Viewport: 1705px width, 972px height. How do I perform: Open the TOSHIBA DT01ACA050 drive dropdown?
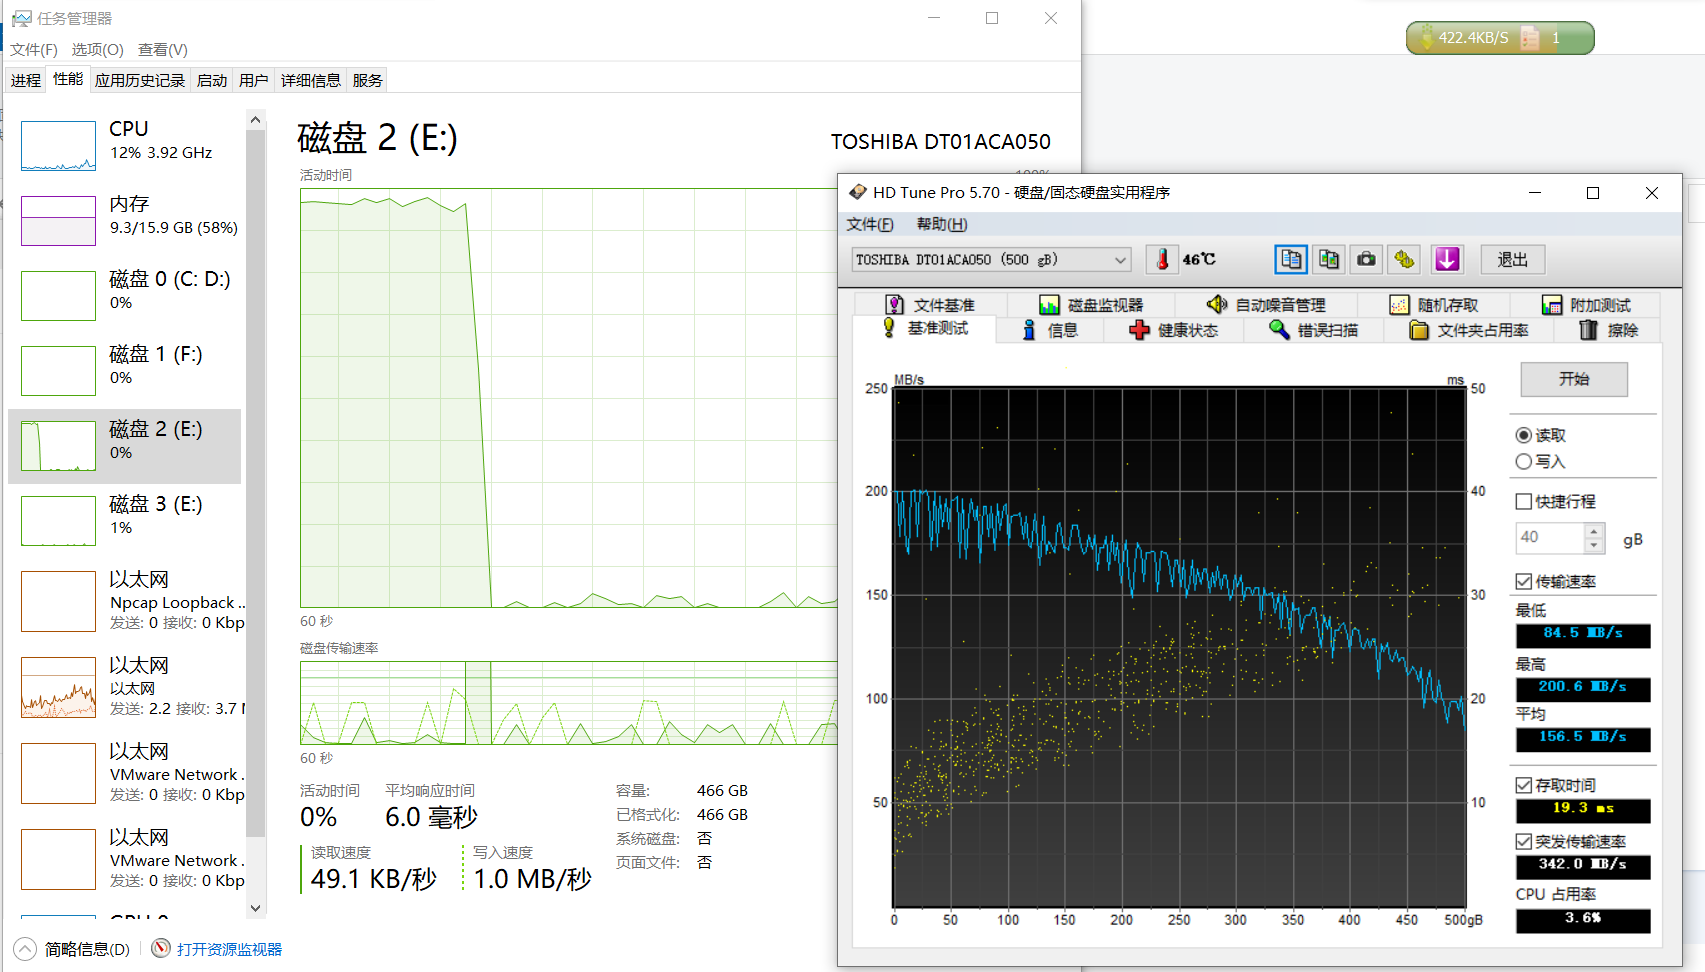click(991, 260)
